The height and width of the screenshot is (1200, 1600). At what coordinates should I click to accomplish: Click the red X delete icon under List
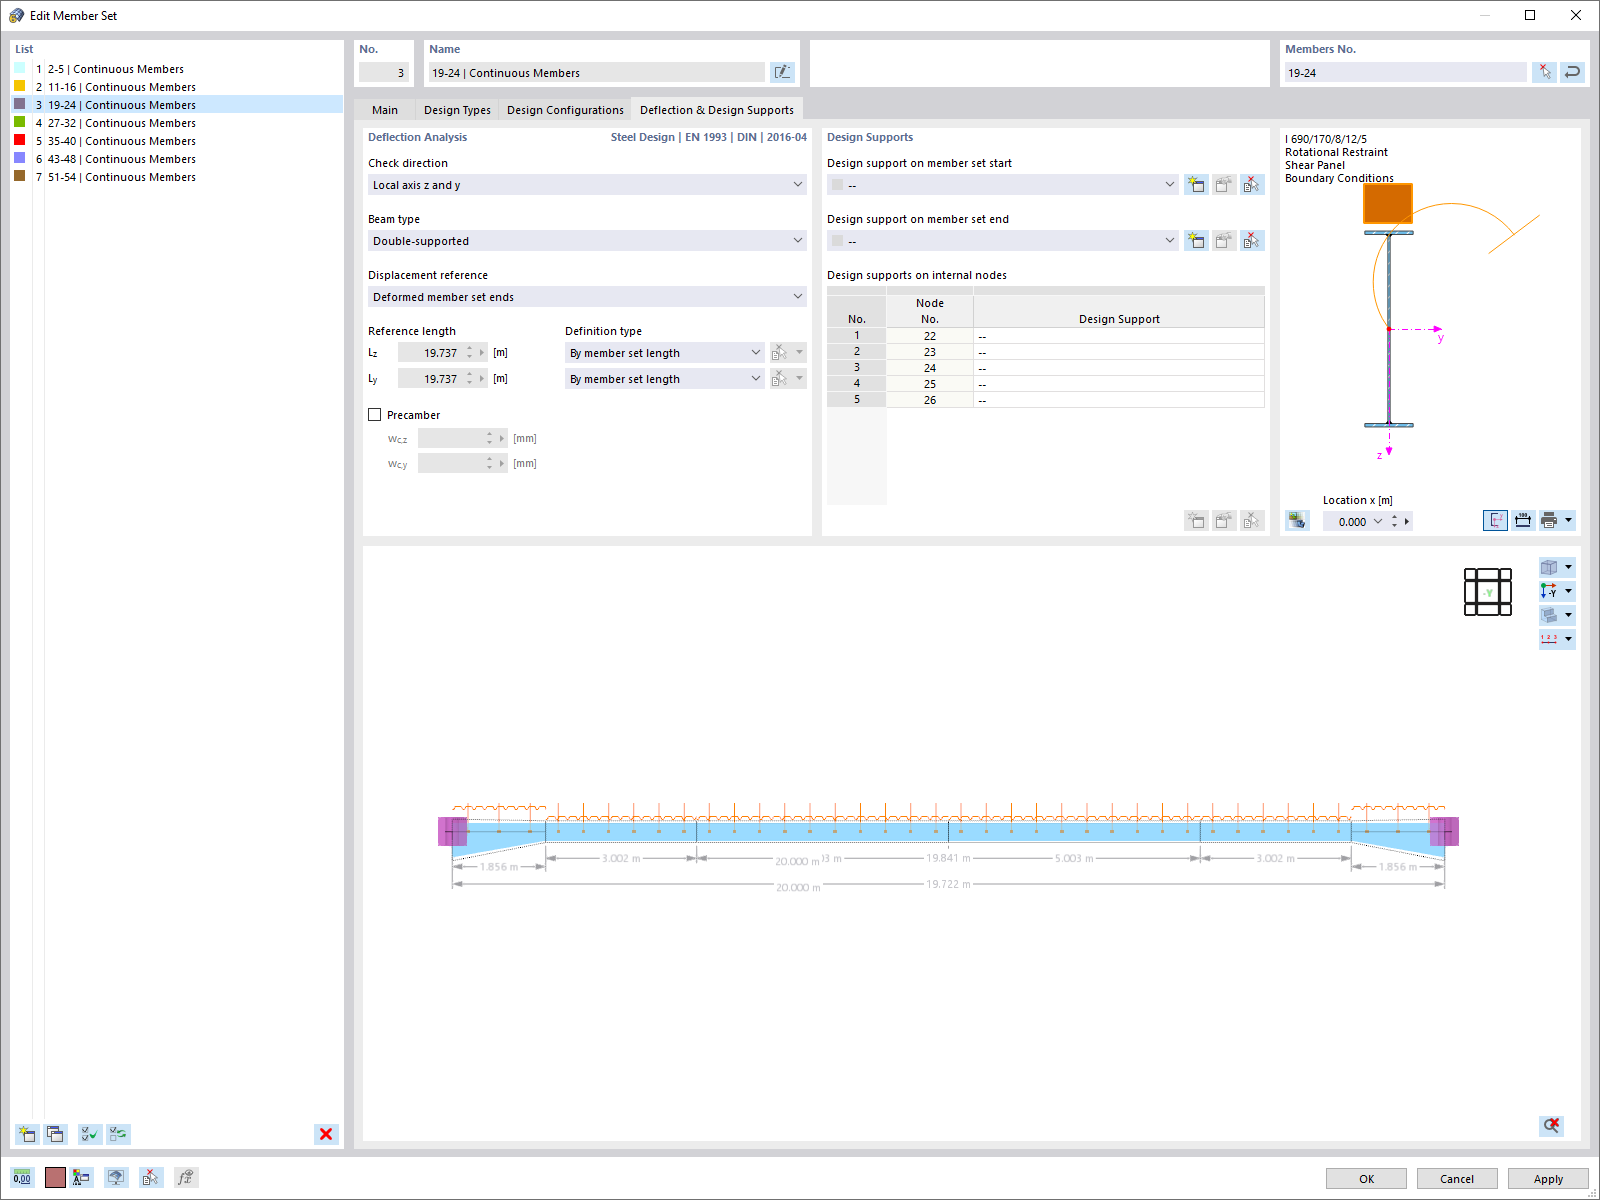[326, 1134]
